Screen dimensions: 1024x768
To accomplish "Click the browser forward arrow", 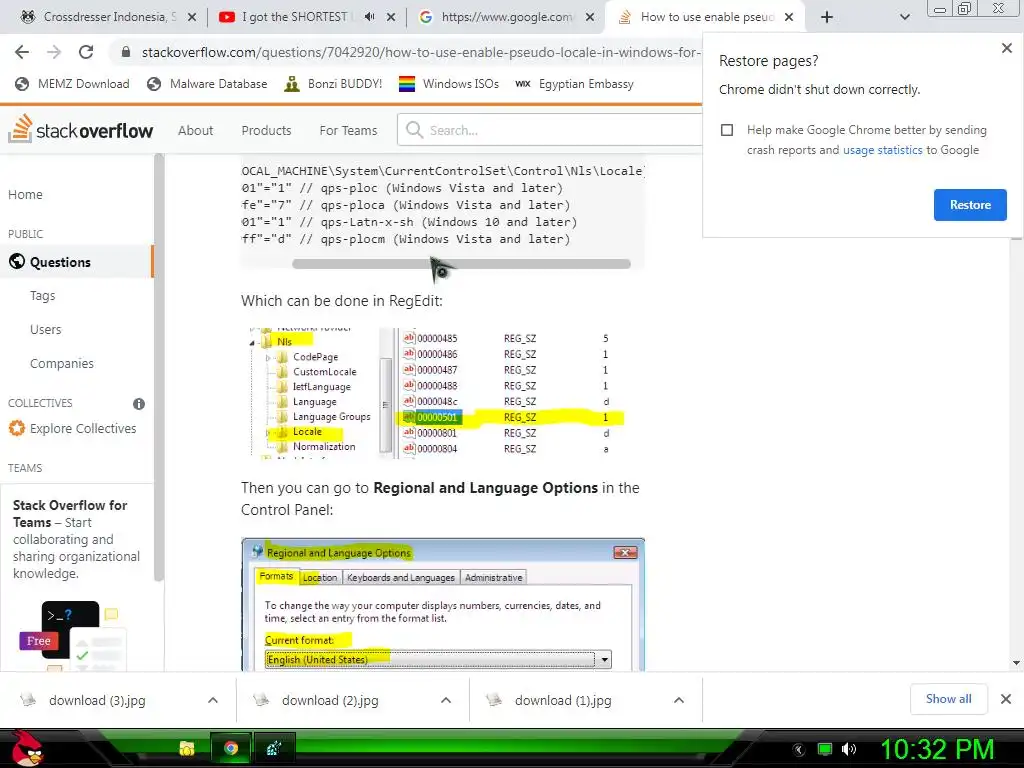I will tap(54, 52).
